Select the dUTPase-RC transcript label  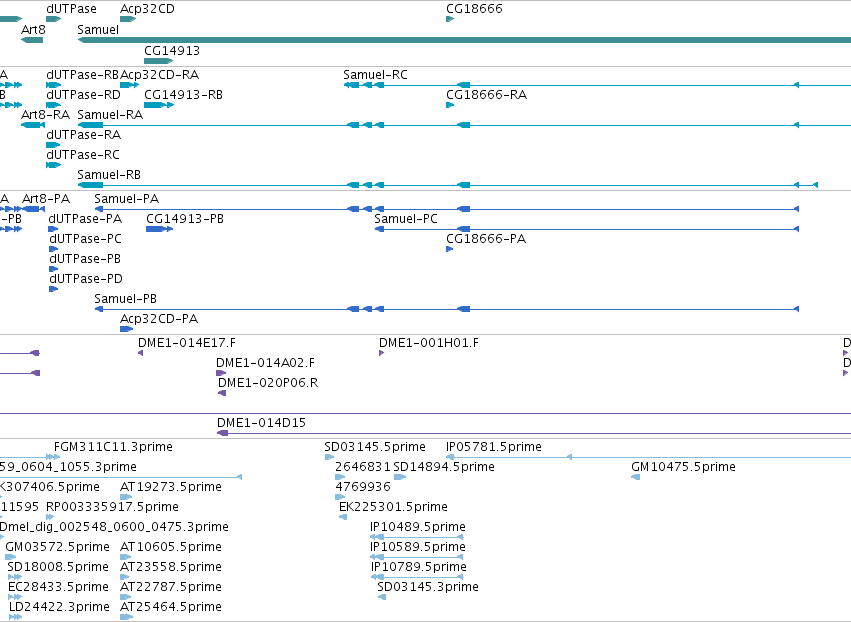[83, 155]
